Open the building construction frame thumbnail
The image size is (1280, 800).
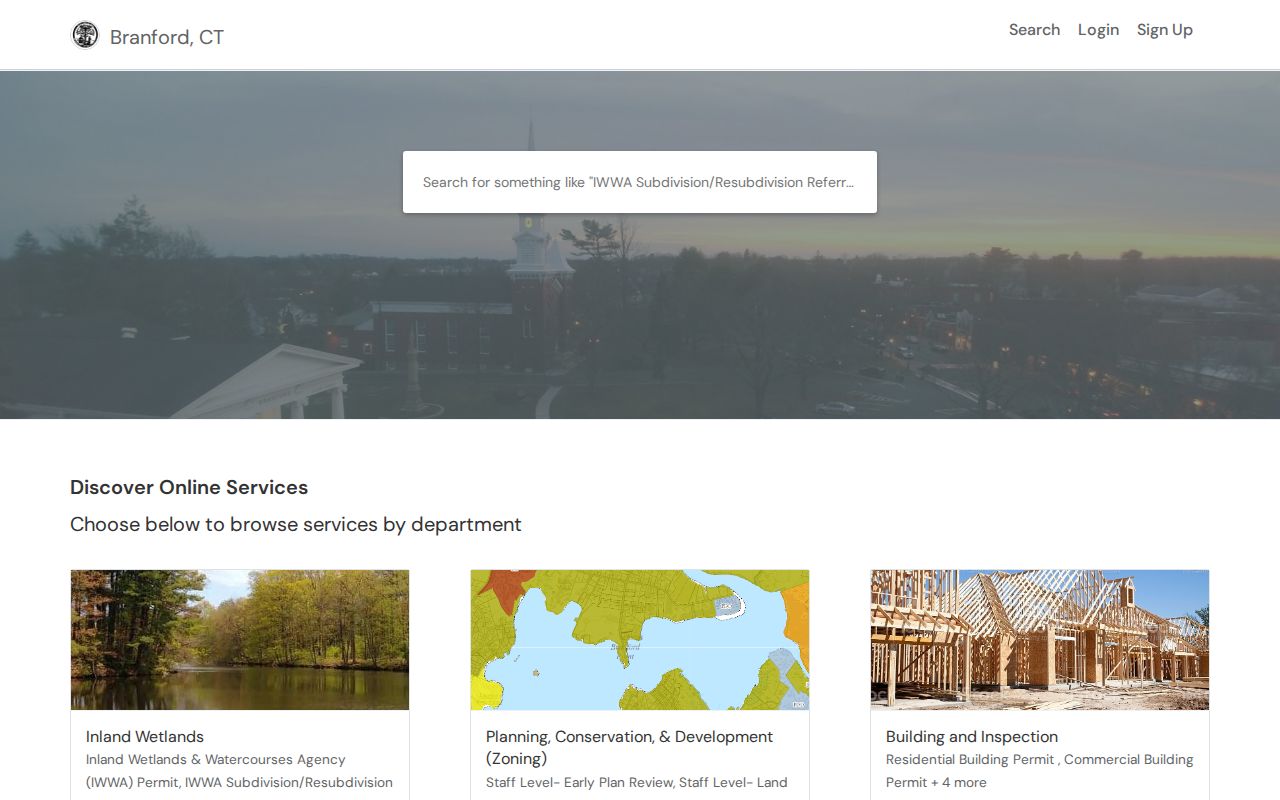click(x=1040, y=640)
